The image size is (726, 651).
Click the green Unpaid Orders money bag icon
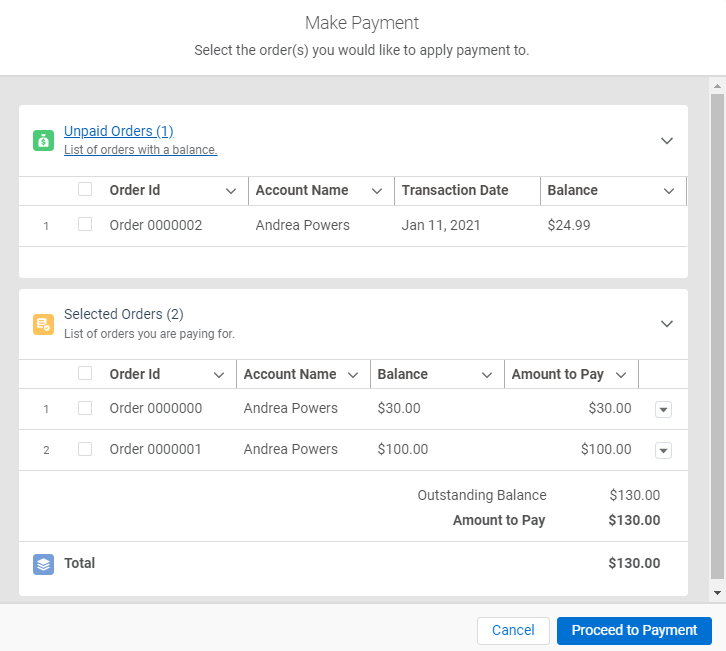pyautogui.click(x=43, y=140)
